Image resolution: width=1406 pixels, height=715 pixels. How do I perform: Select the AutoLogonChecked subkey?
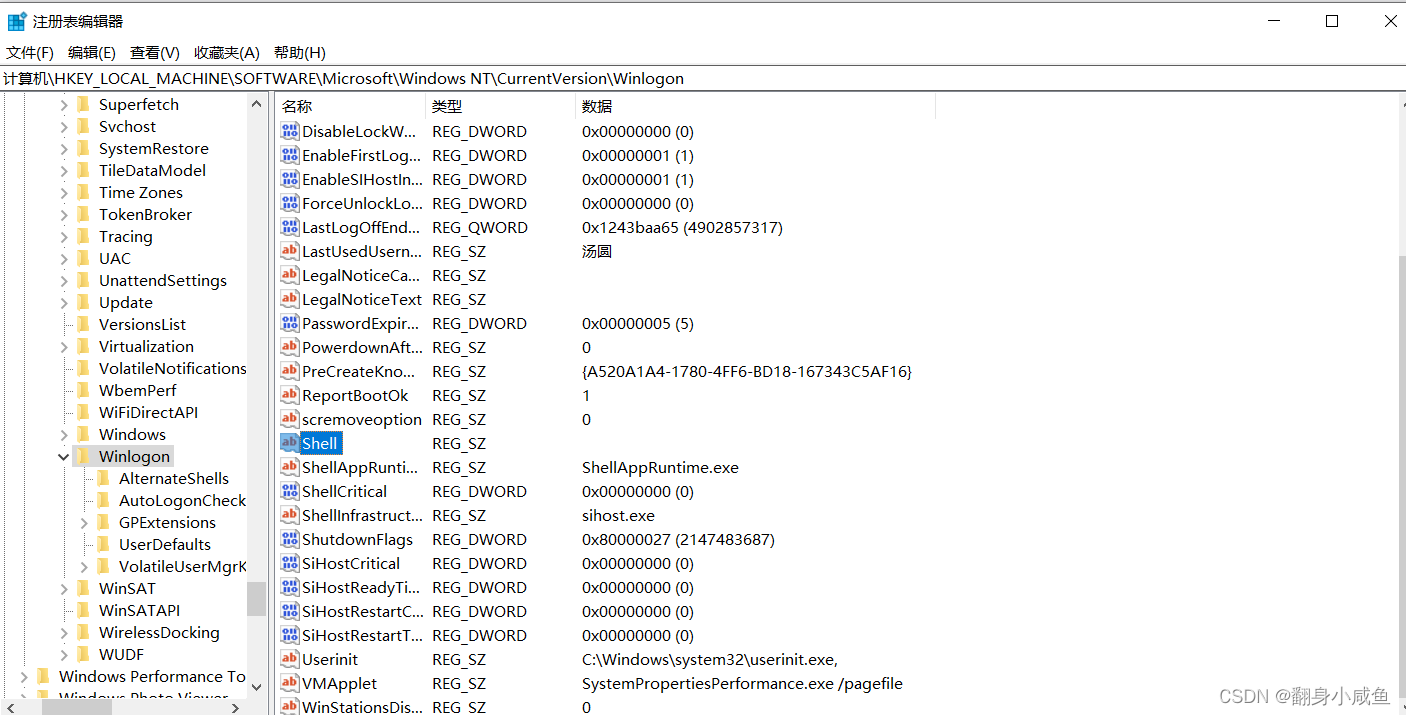coord(182,501)
